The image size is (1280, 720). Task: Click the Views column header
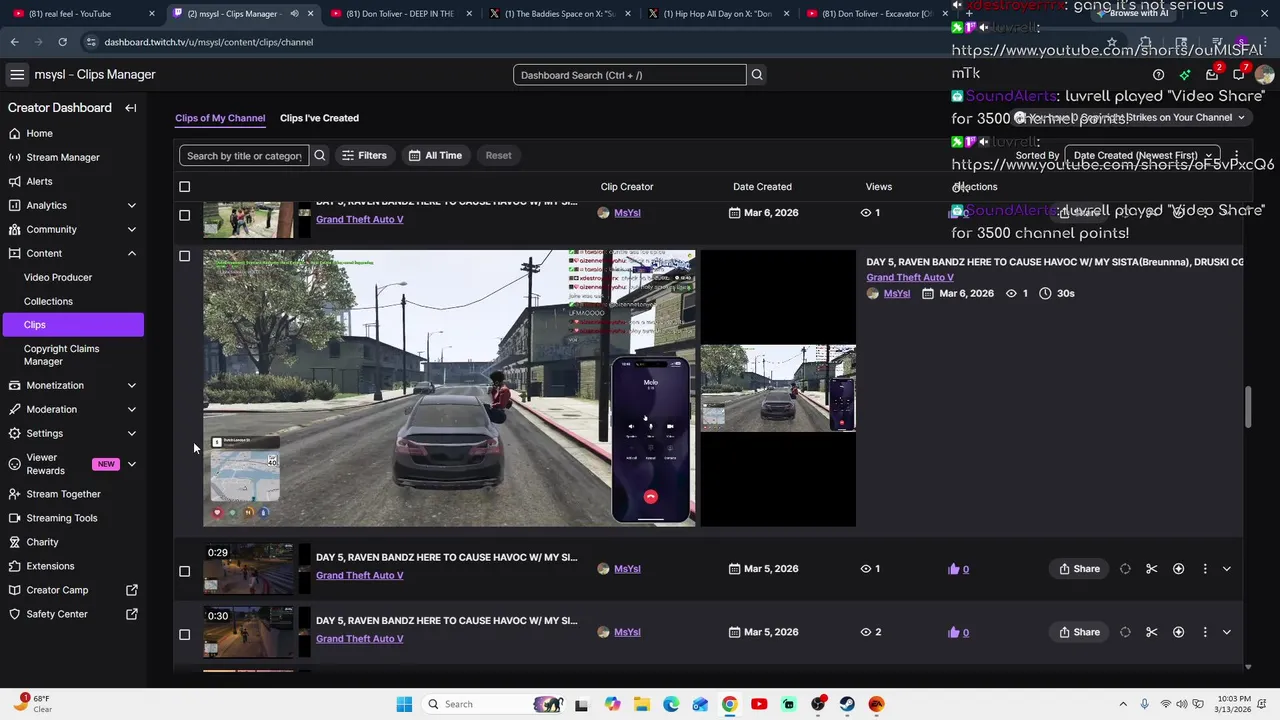[x=878, y=187]
